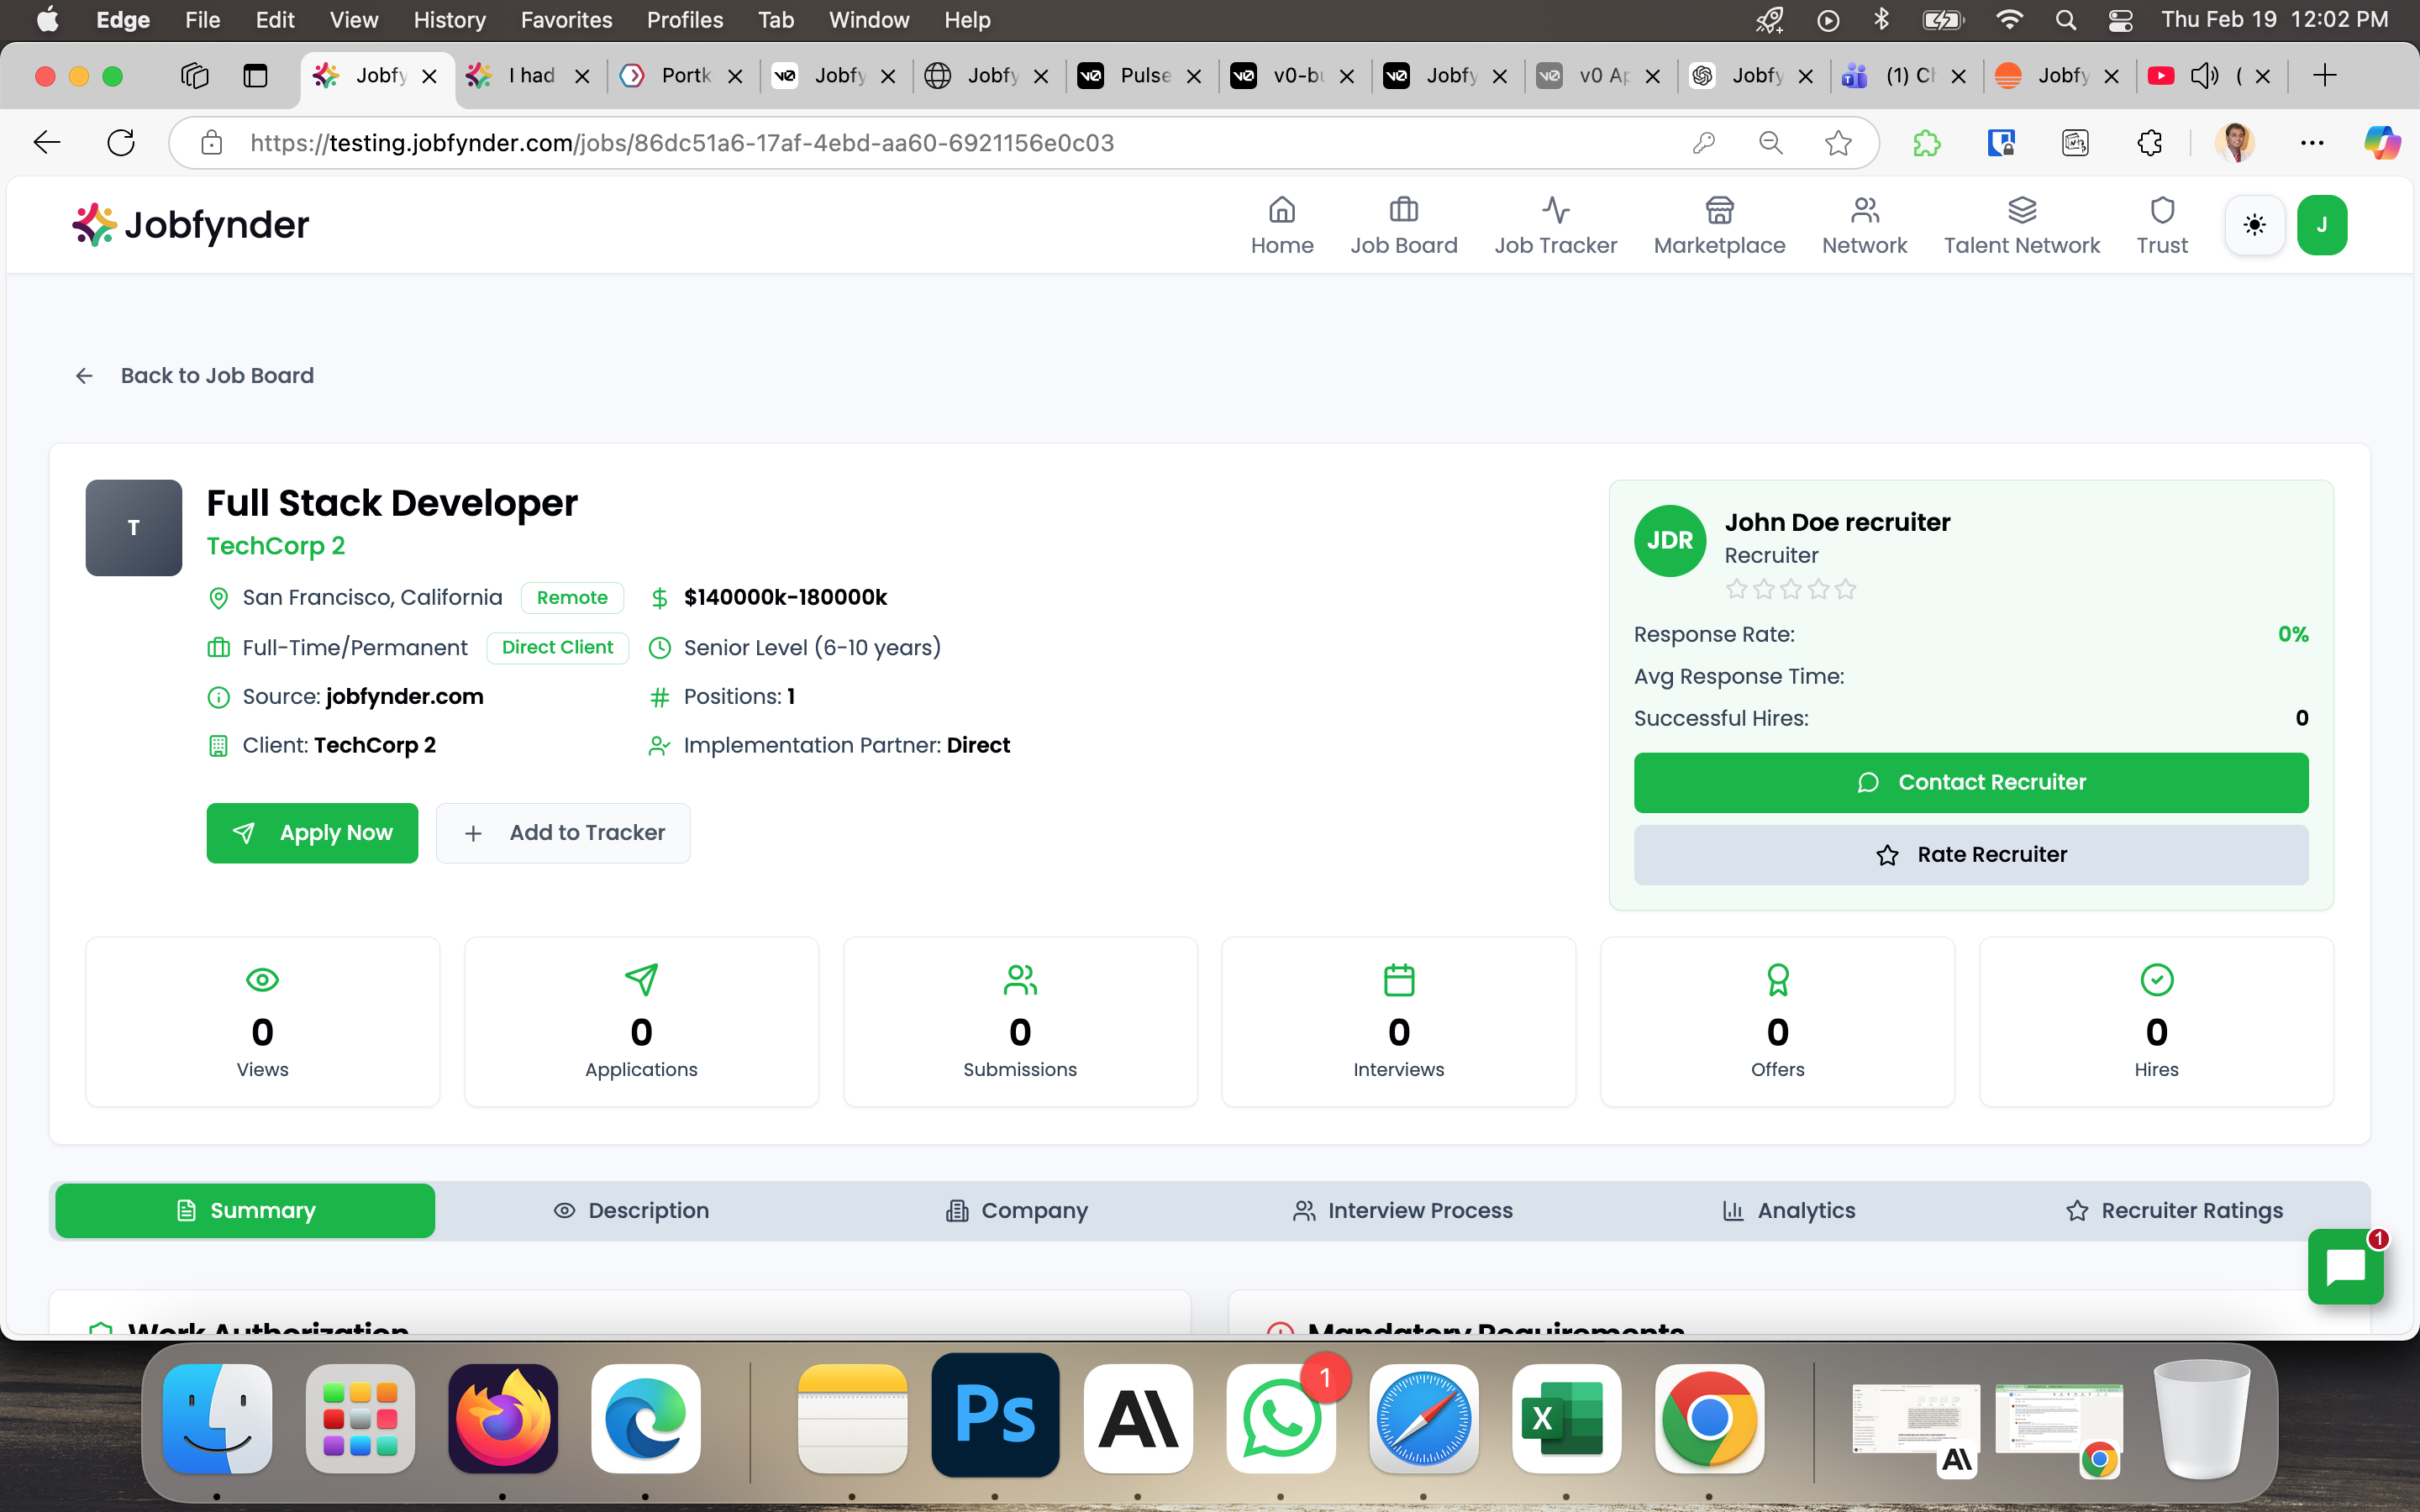Toggle light/dark theme sun button

(x=2254, y=225)
